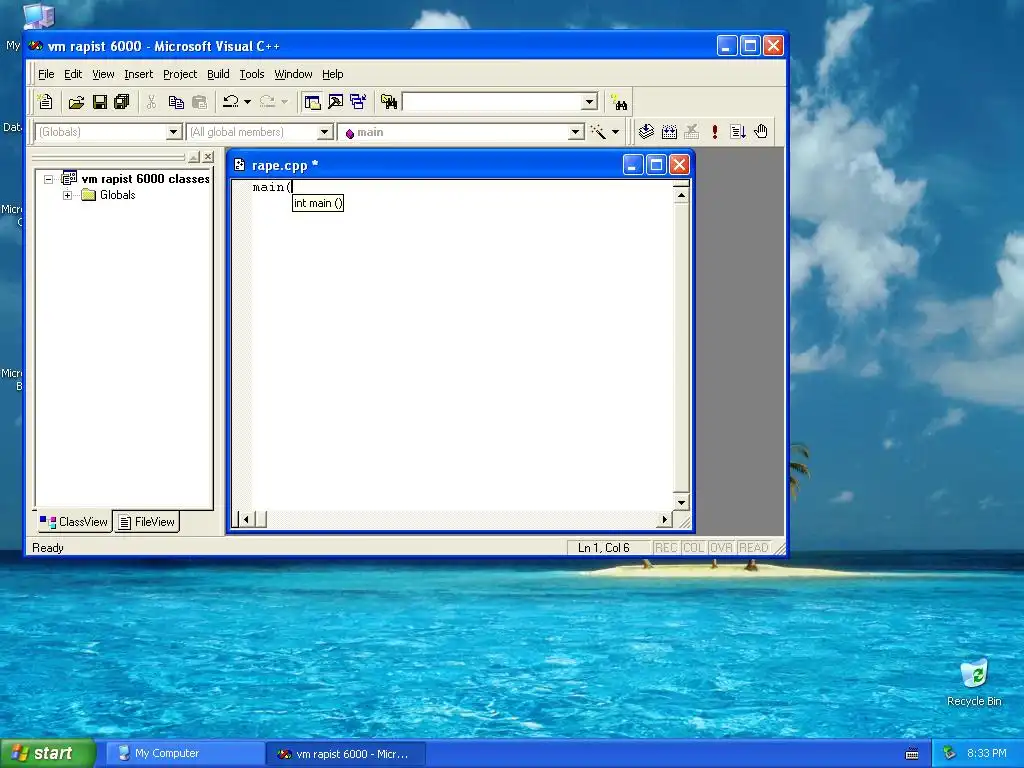Open the WizardBar actions dropdown arrow
Viewport: 1024px width, 768px height.
615,132
